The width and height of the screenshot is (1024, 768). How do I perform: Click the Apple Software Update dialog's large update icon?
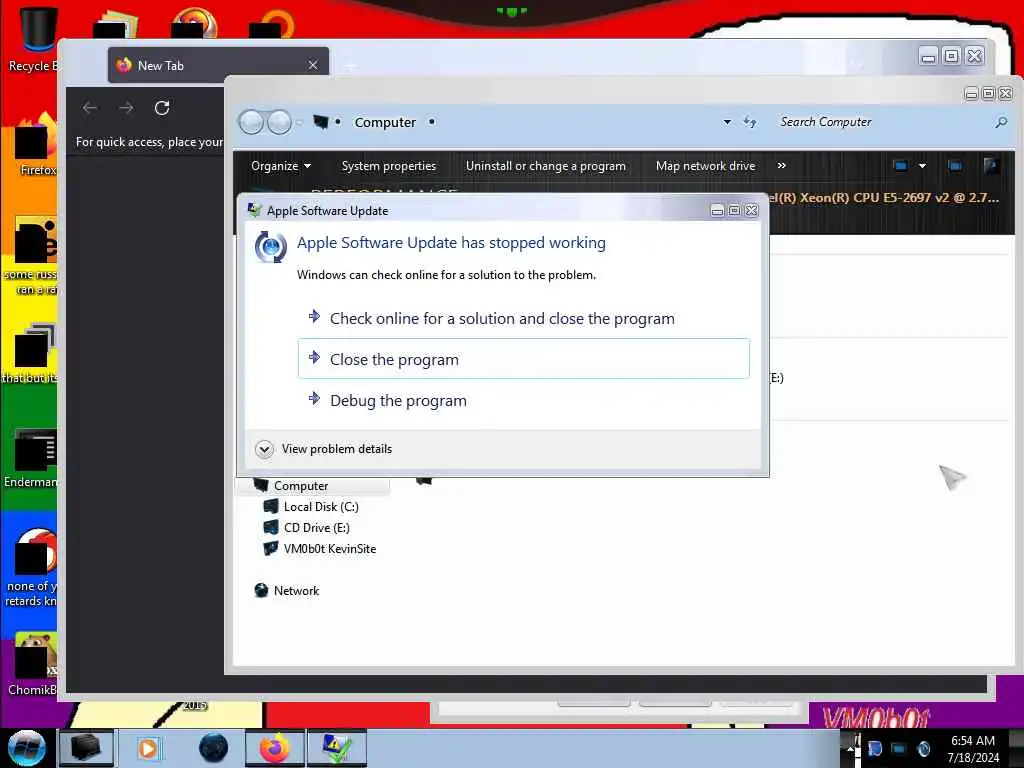270,247
